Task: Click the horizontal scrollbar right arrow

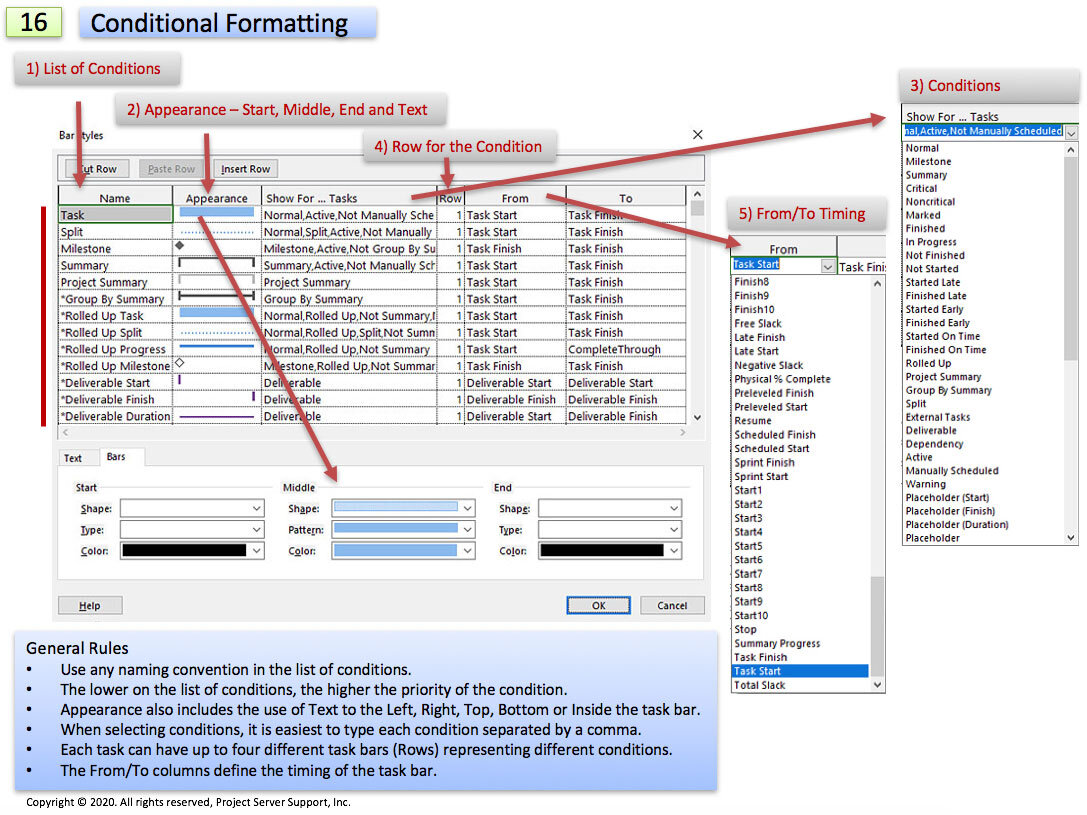Action: 683,432
